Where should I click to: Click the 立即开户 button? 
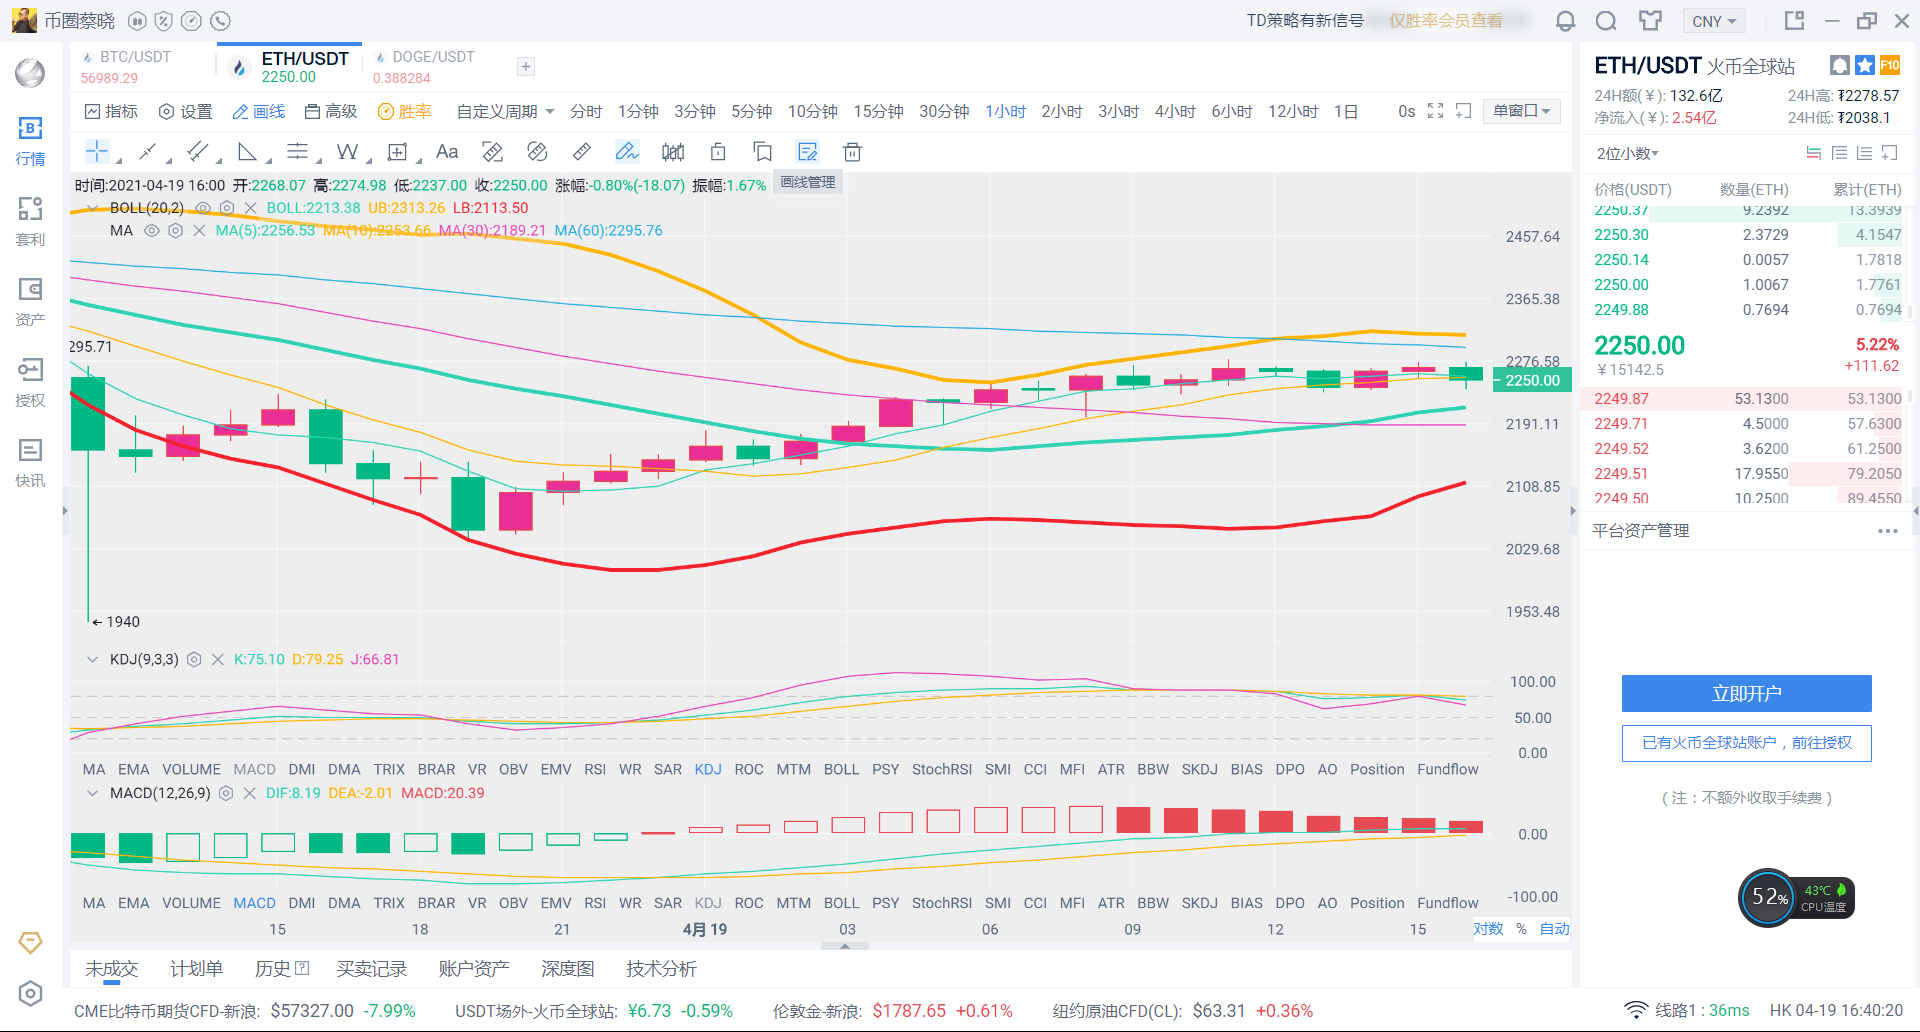click(x=1746, y=693)
